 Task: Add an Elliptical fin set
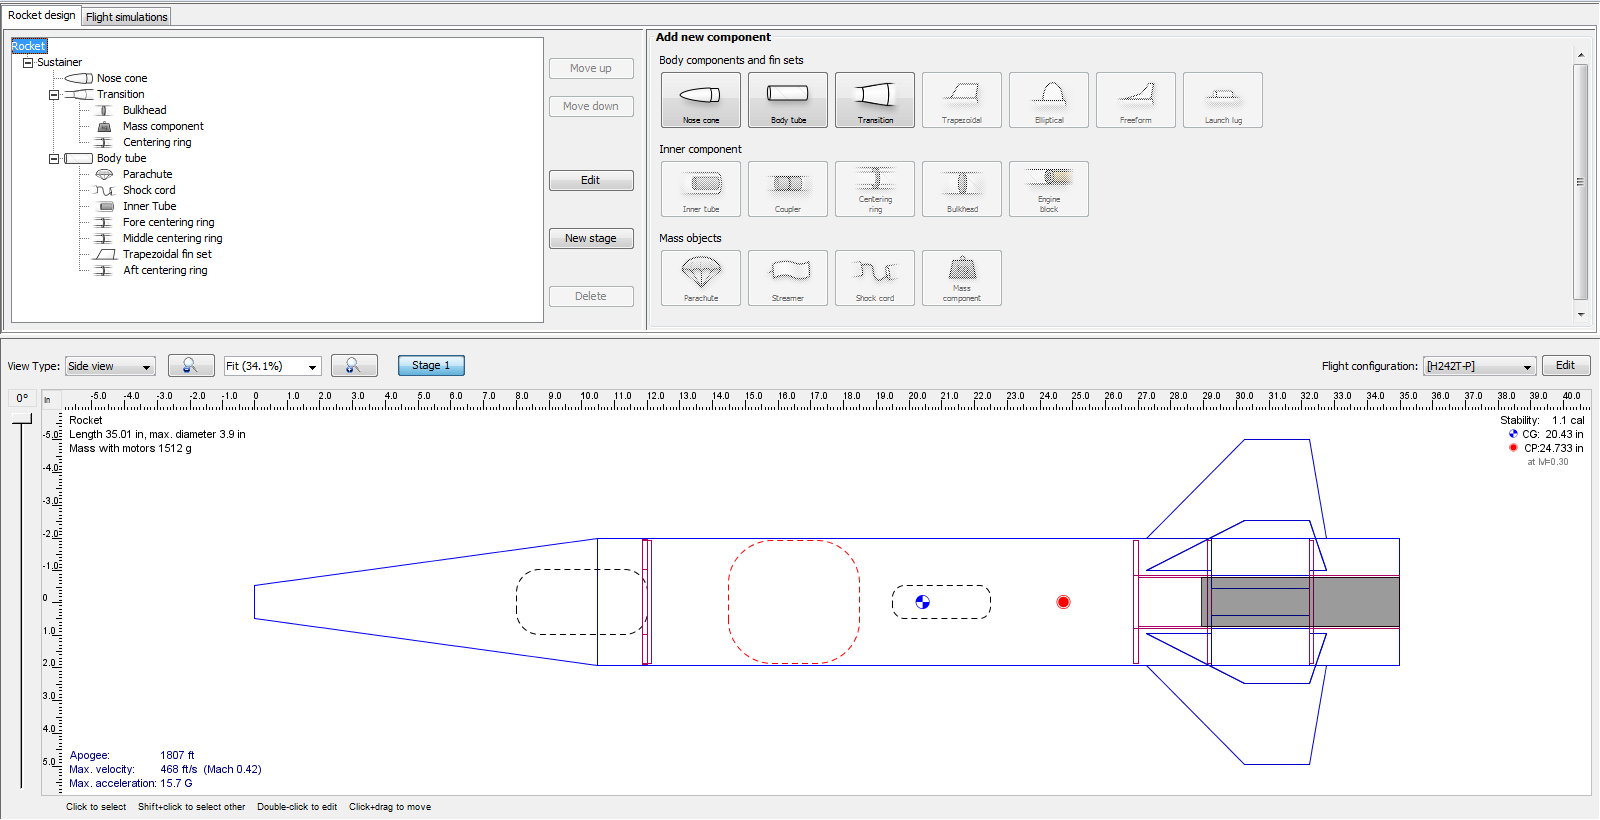click(1049, 100)
